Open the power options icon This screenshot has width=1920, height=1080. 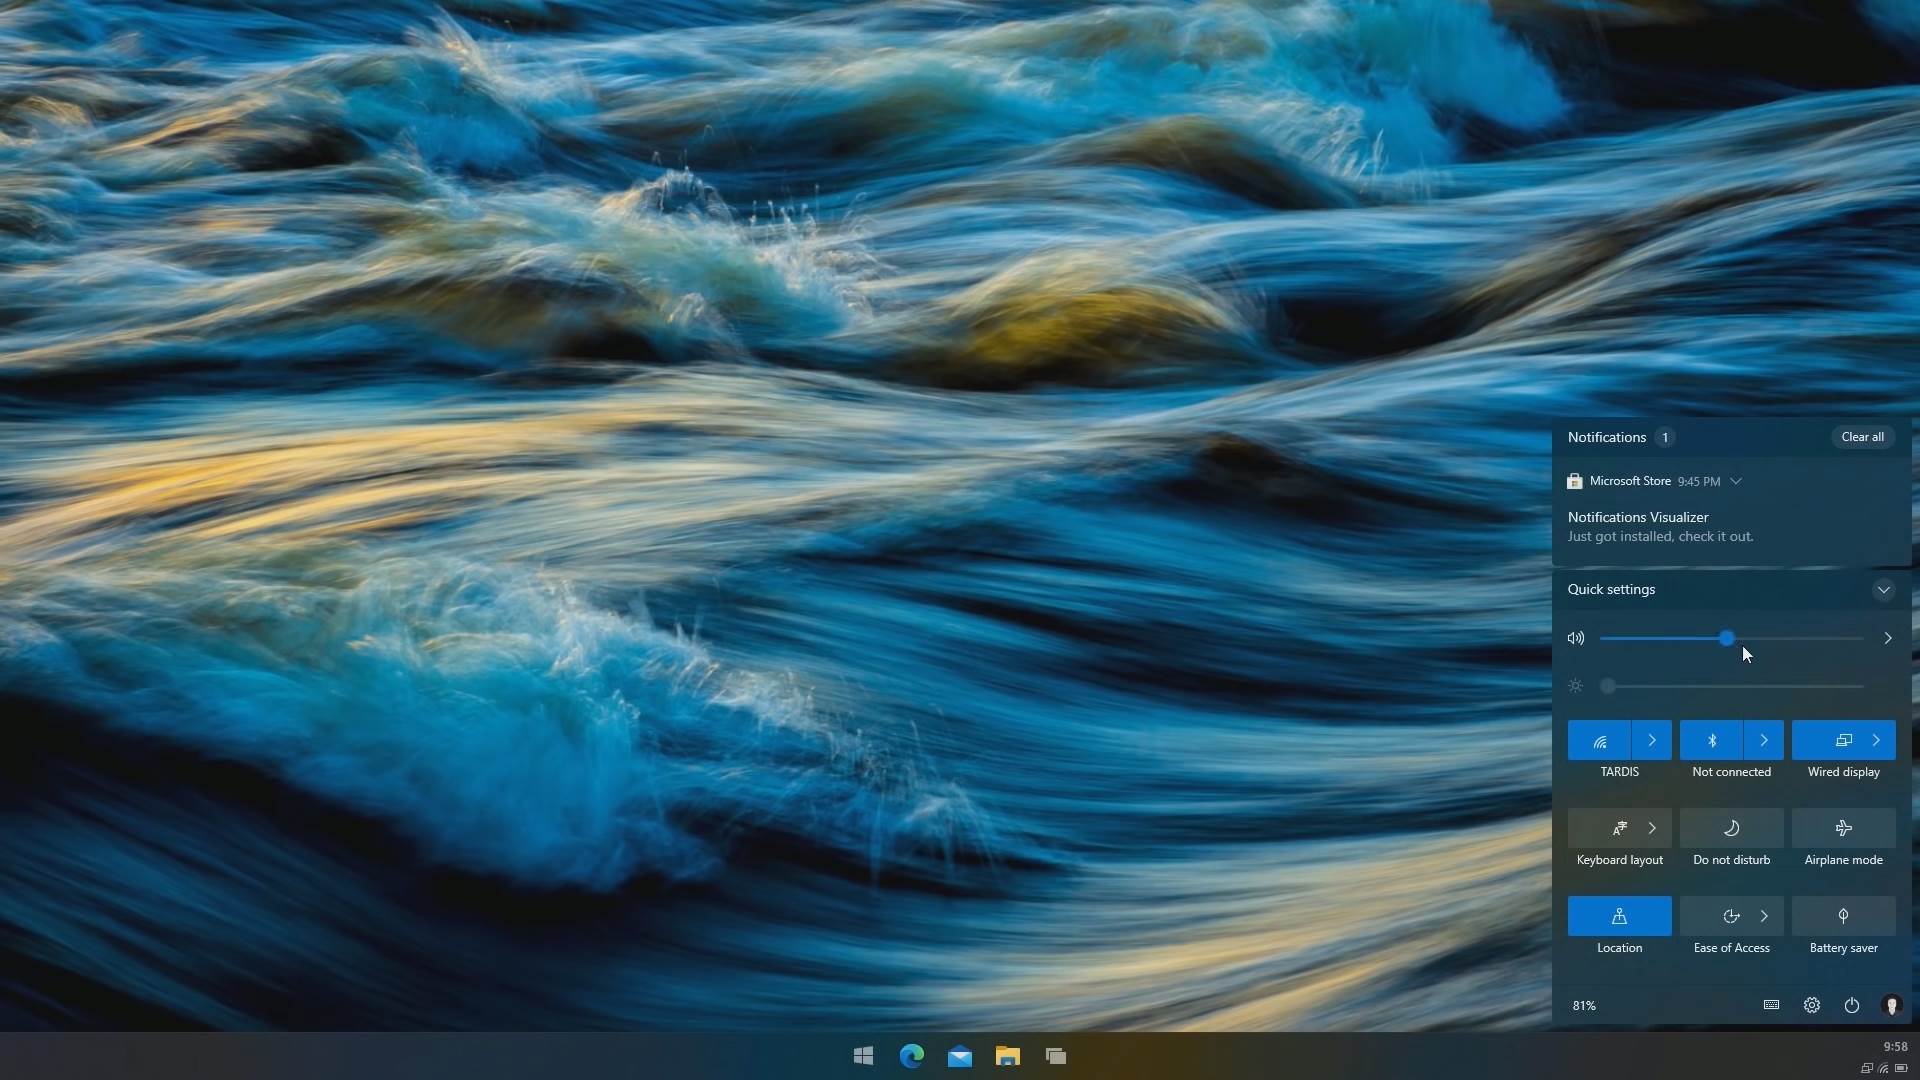pos(1851,1005)
